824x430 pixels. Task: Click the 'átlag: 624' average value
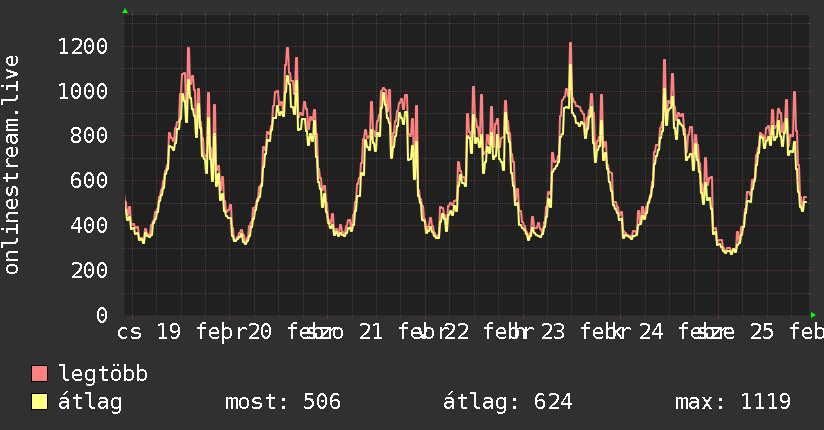(x=507, y=402)
